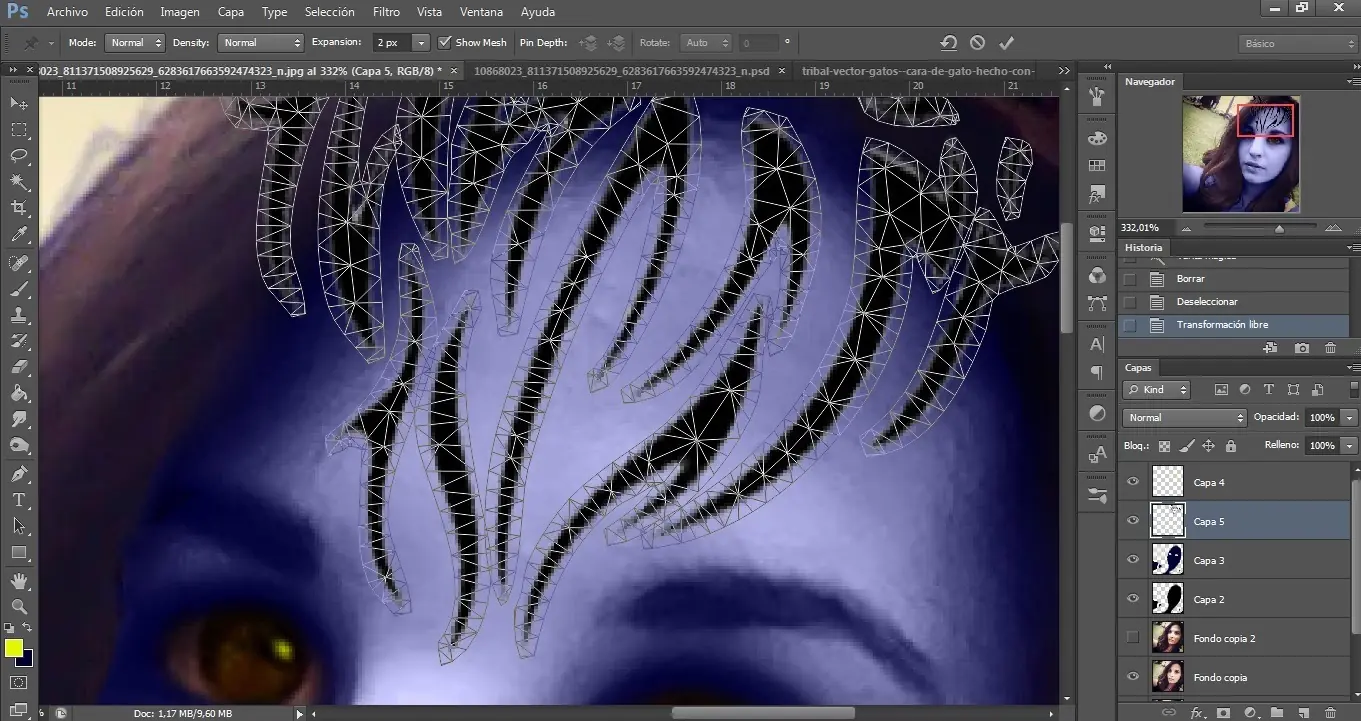Open the layer filter Kind dropdown
The width and height of the screenshot is (1361, 721).
click(1157, 390)
